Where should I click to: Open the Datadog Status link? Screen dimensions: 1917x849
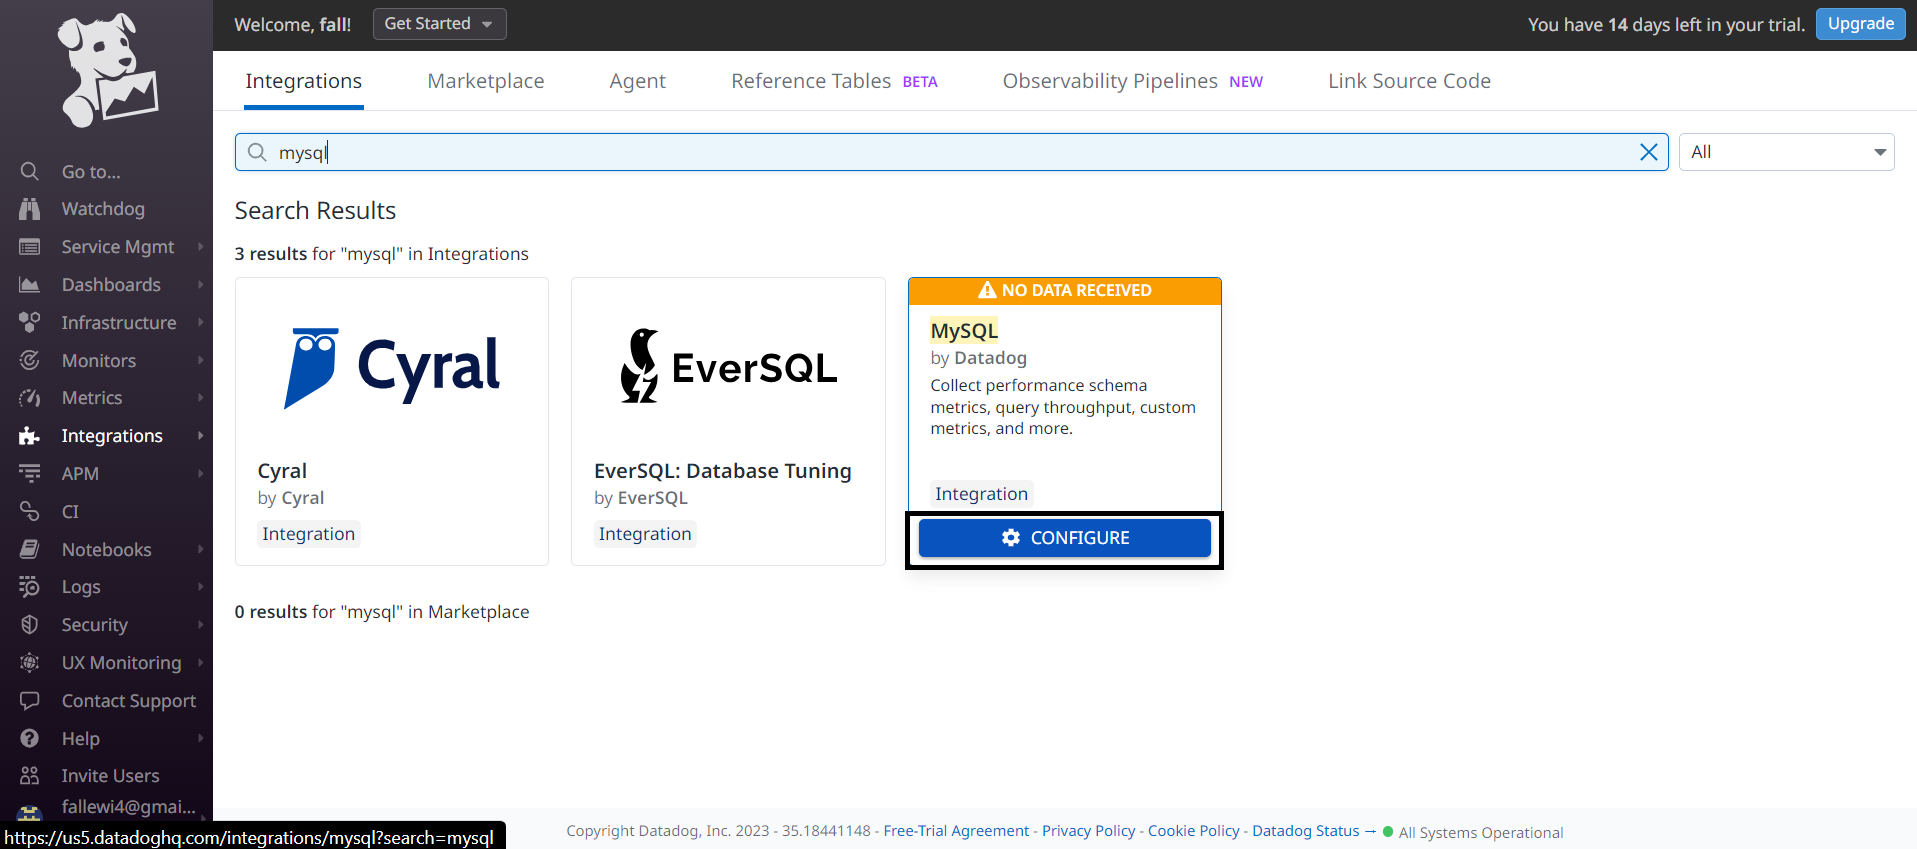[x=1306, y=831]
